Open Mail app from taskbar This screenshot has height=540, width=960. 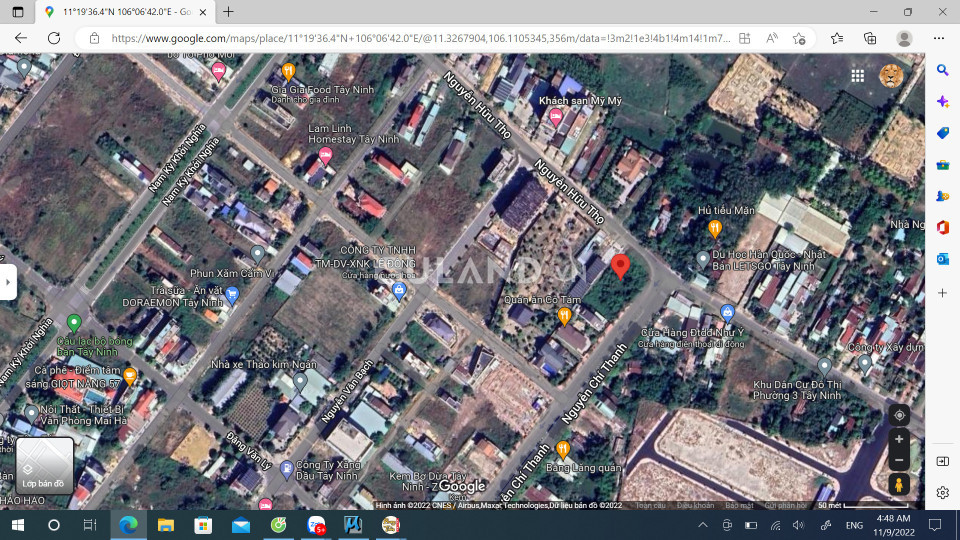[x=241, y=525]
